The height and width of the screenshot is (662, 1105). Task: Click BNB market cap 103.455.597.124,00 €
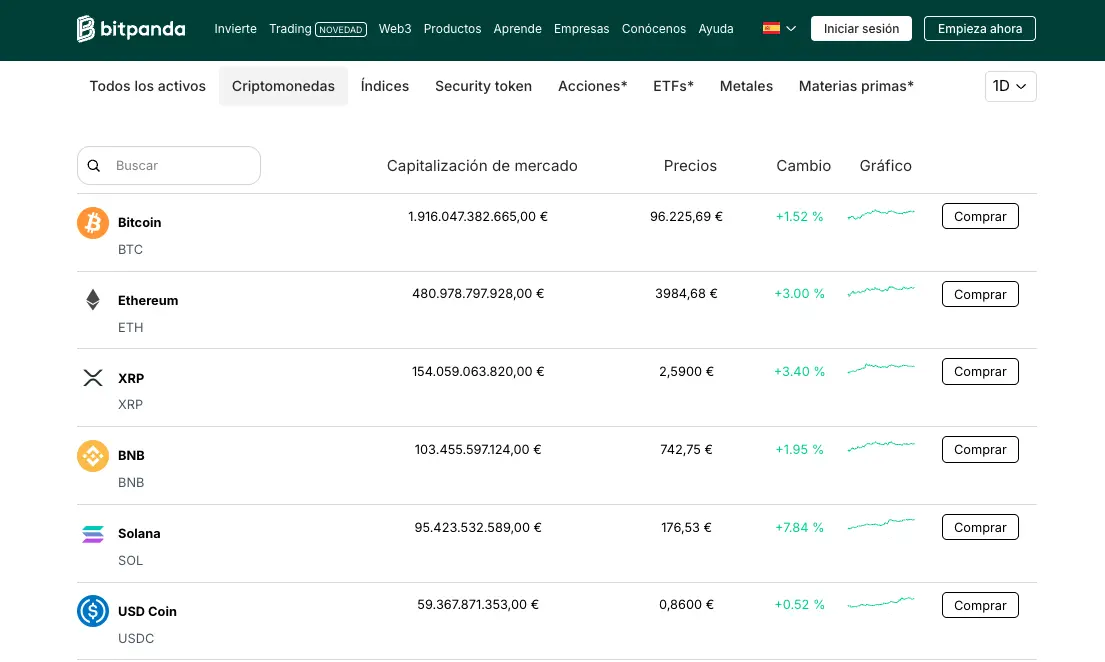478,449
